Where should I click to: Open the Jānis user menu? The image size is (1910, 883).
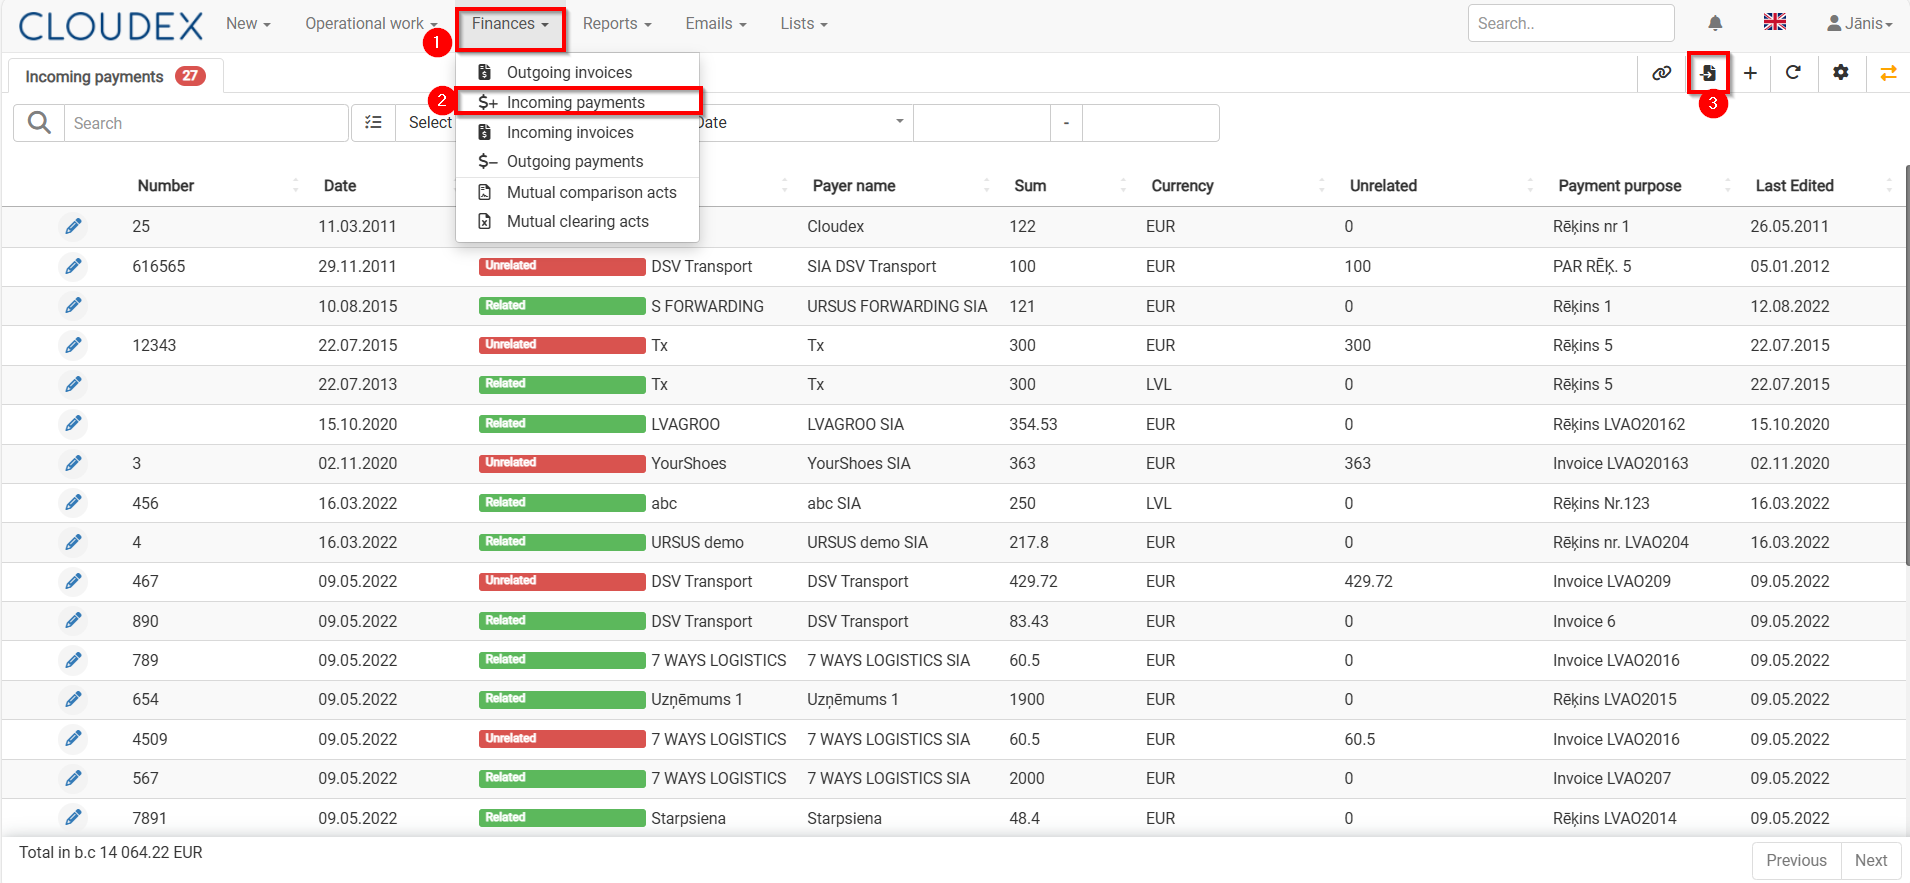(x=1859, y=23)
